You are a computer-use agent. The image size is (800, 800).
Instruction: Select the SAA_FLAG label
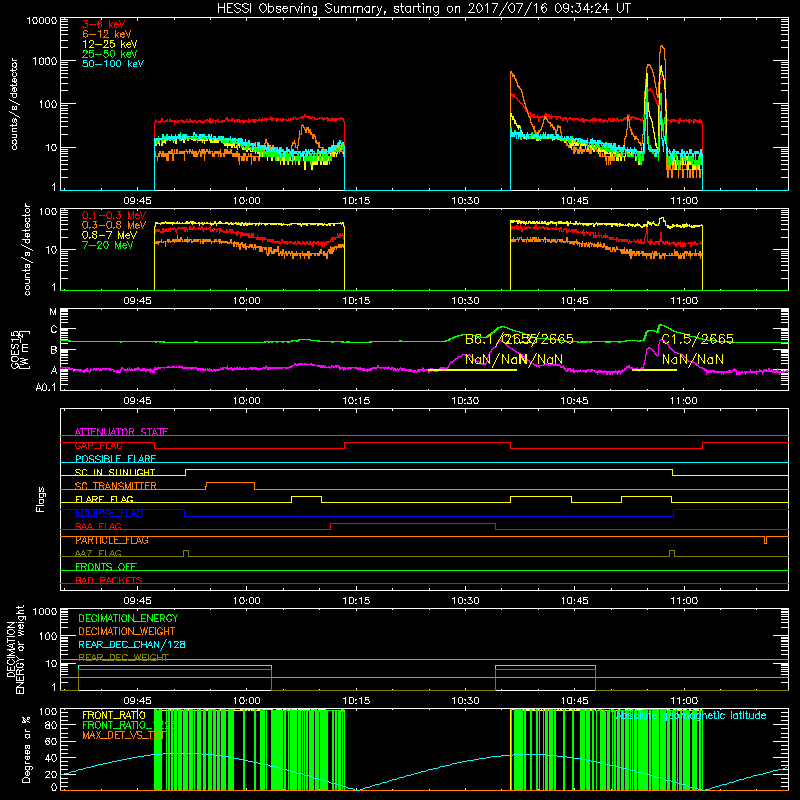coord(98,526)
